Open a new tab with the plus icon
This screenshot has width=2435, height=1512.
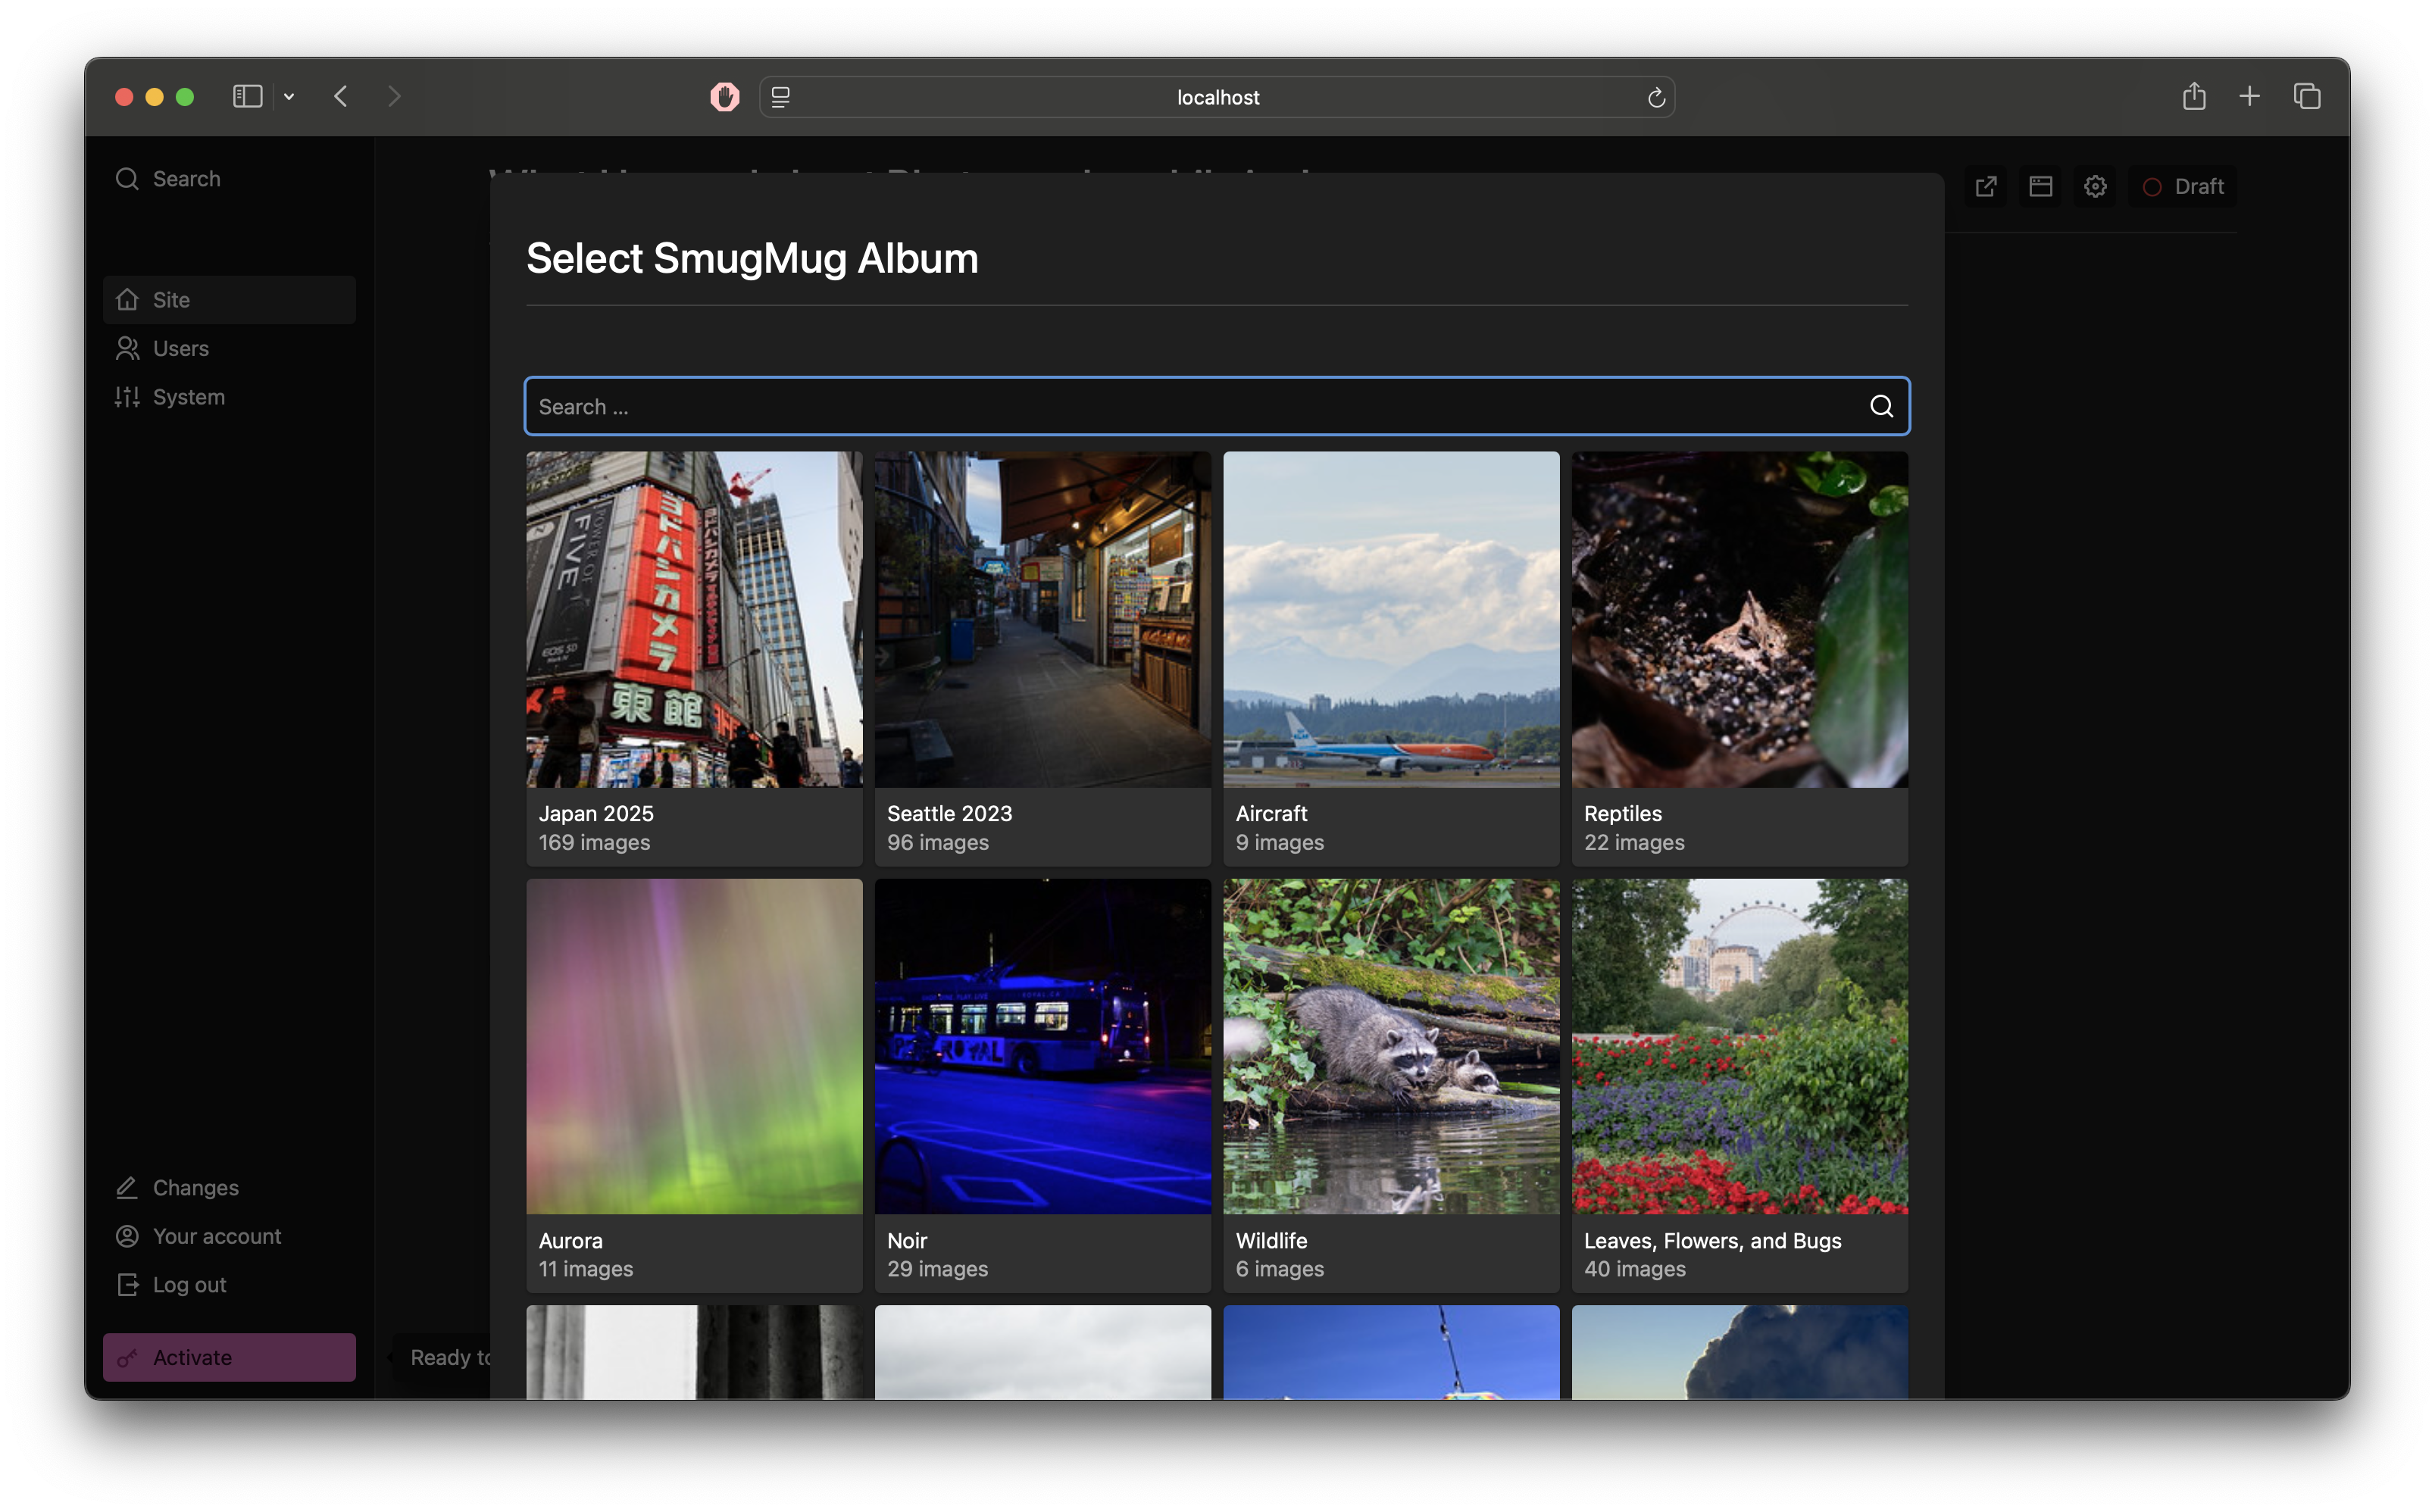[2249, 97]
